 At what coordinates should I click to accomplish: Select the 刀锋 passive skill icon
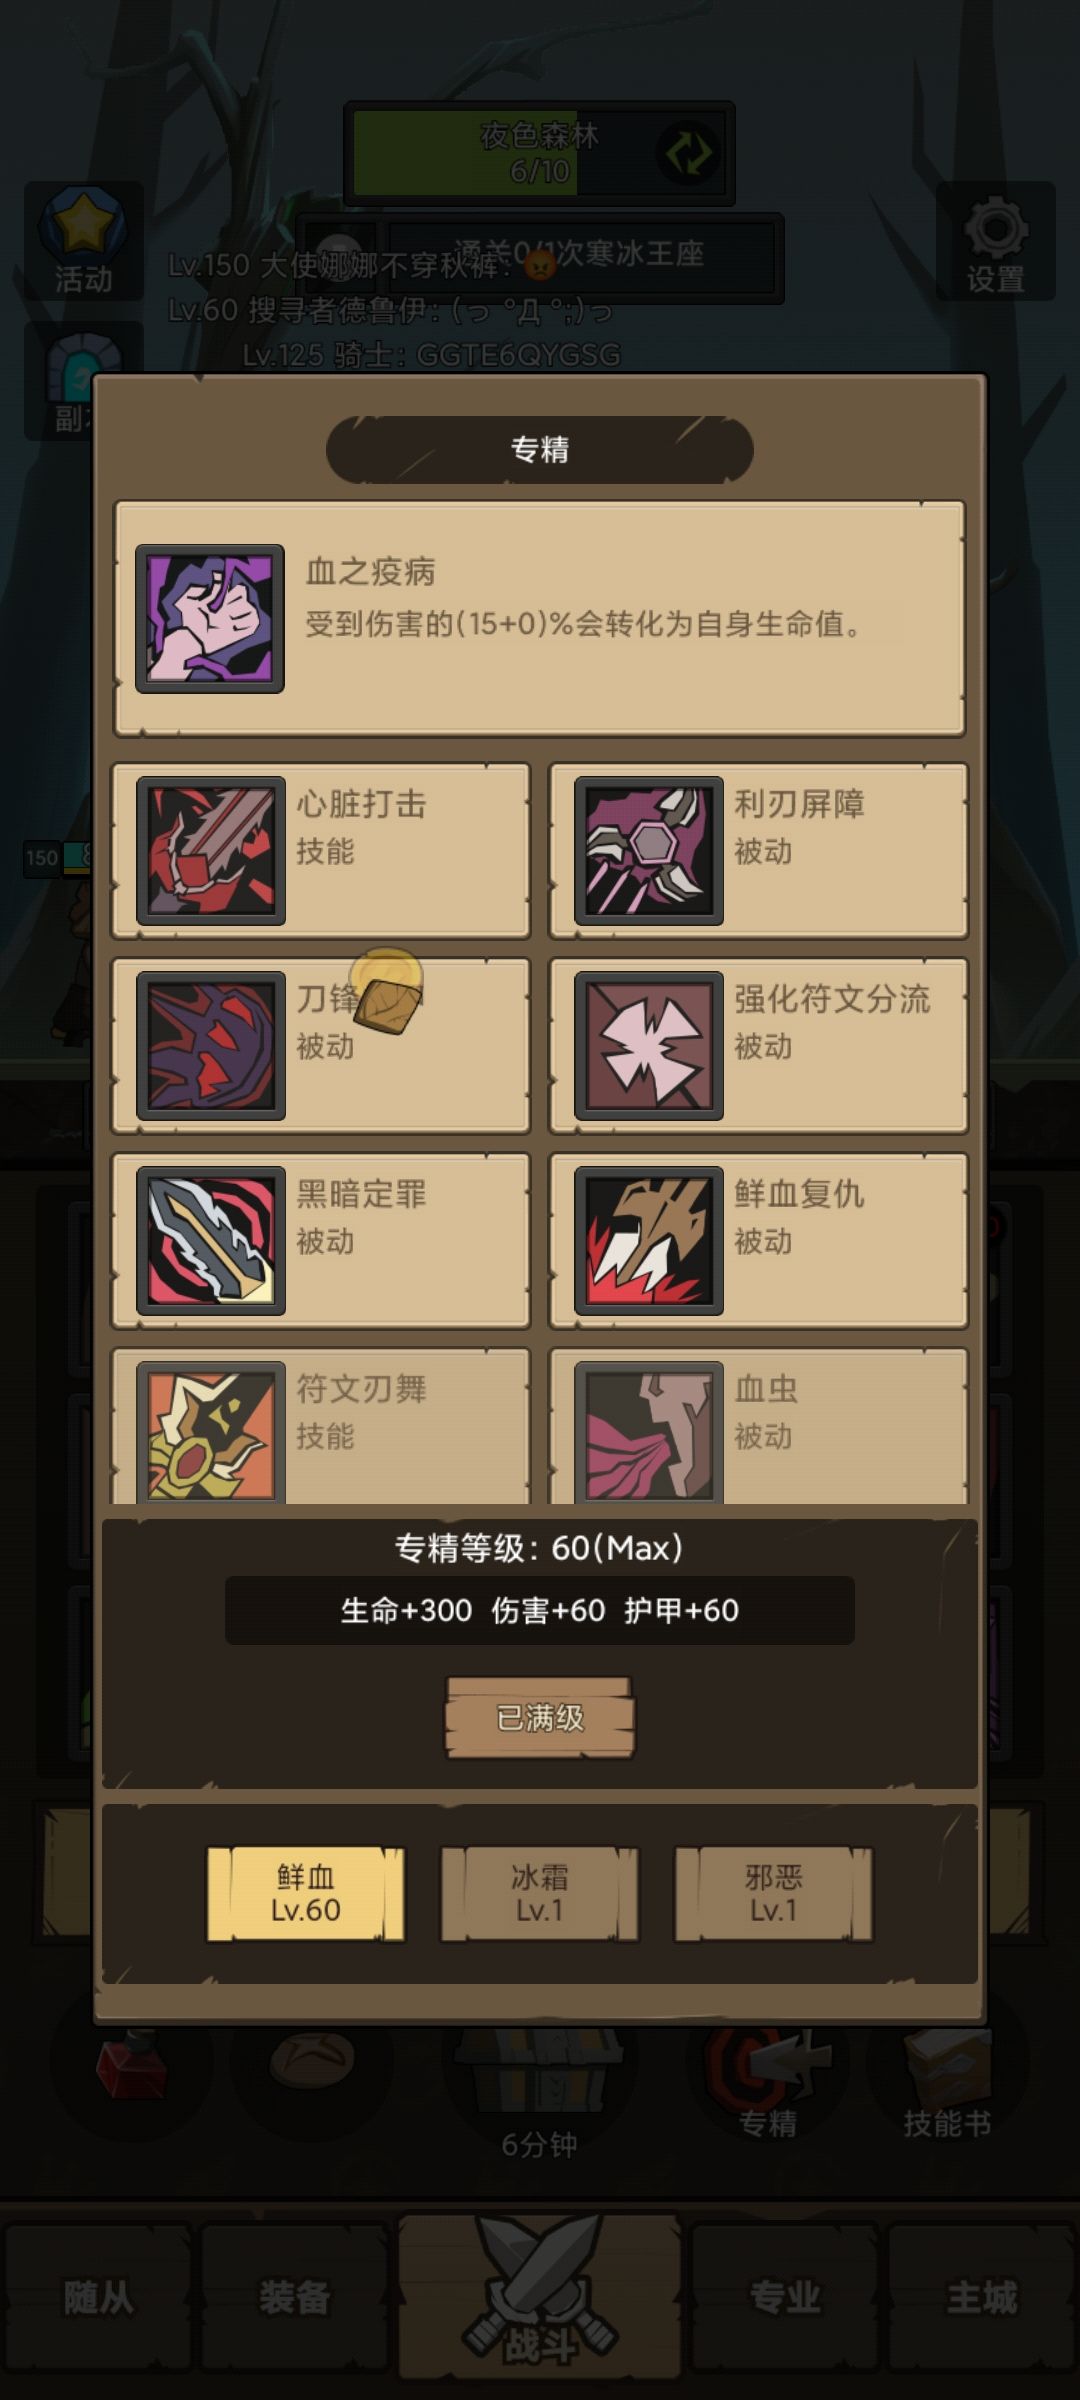(x=211, y=1046)
